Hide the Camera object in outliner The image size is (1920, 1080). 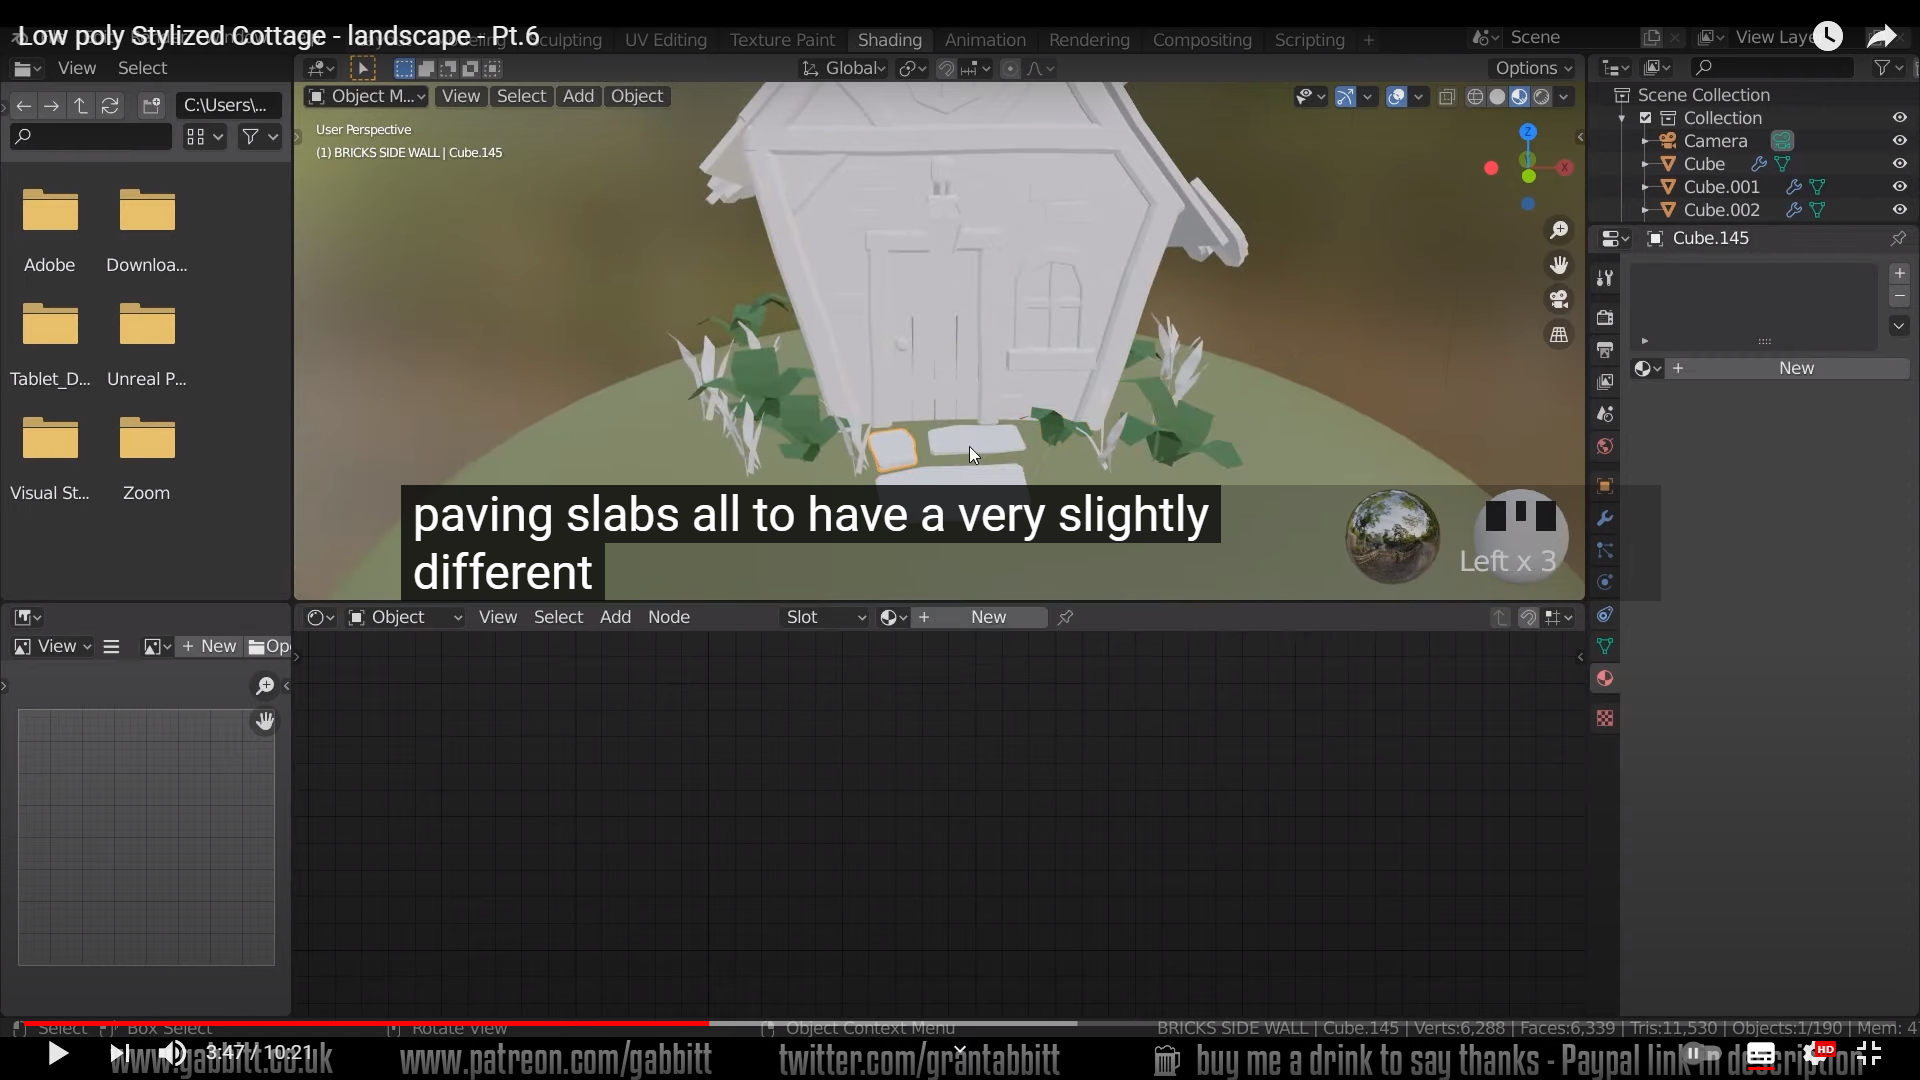[1899, 141]
